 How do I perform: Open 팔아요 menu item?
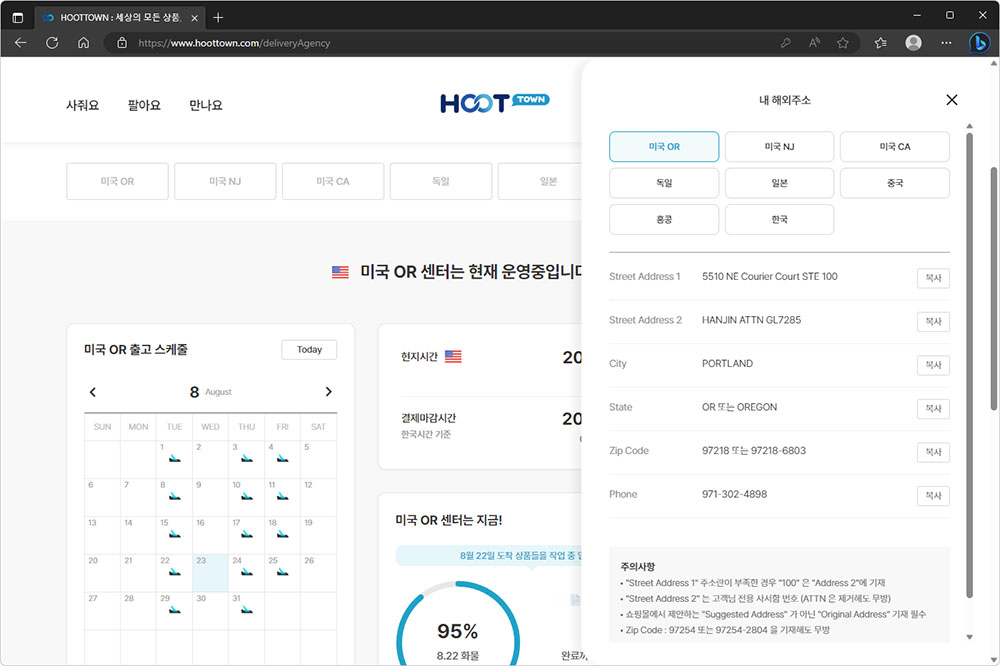[144, 105]
